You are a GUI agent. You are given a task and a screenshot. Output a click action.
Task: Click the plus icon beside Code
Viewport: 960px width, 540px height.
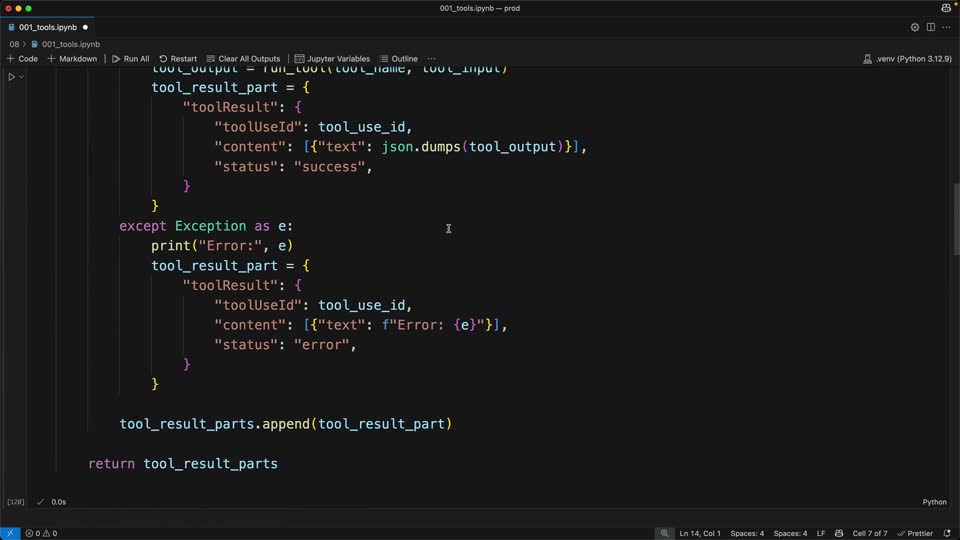(10, 59)
